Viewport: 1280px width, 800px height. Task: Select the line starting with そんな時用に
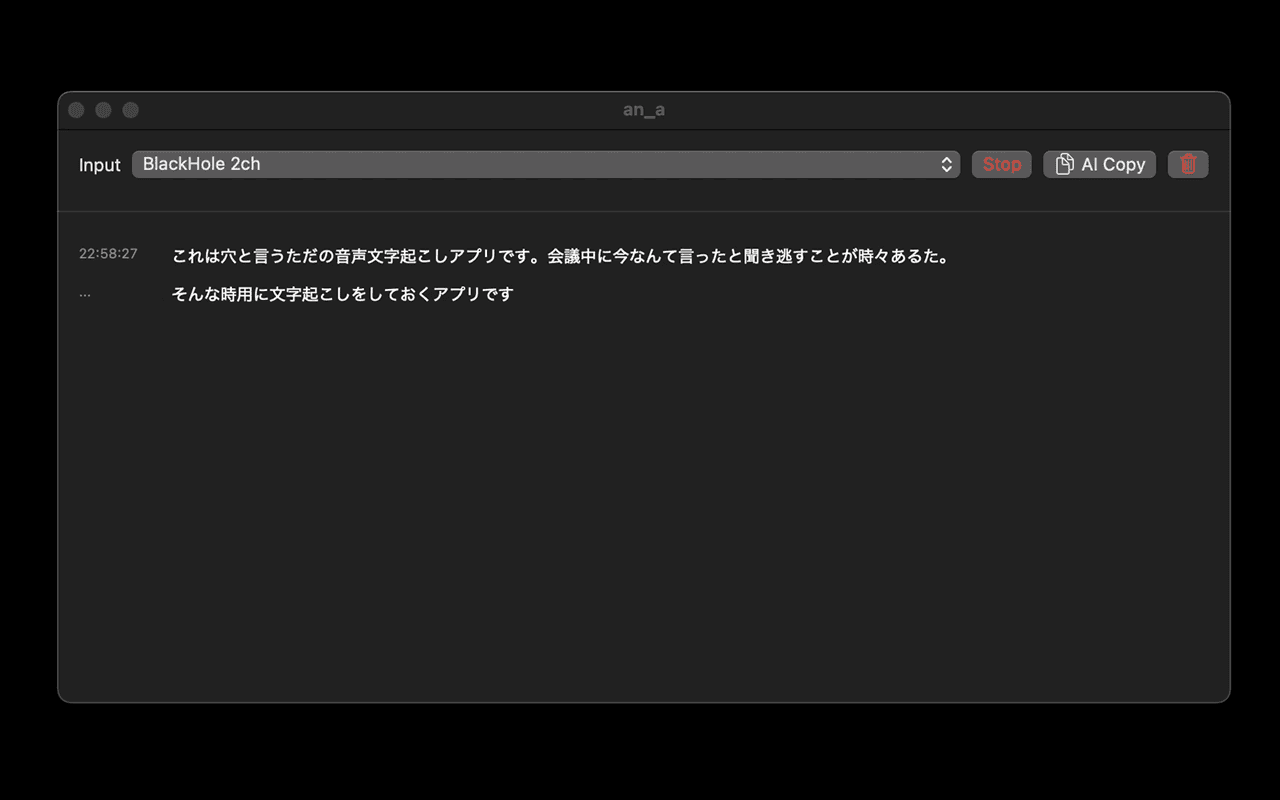pos(342,294)
